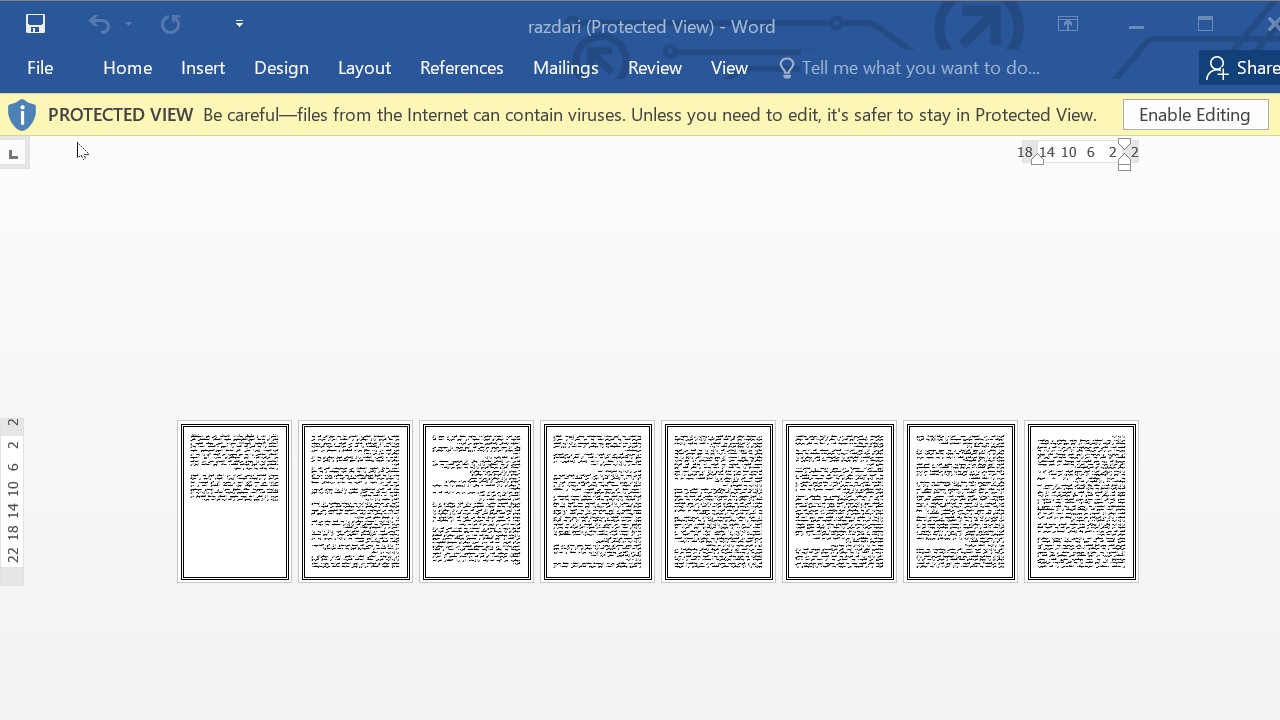The height and width of the screenshot is (720, 1280).
Task: Click the first page thumbnail
Action: tap(235, 502)
